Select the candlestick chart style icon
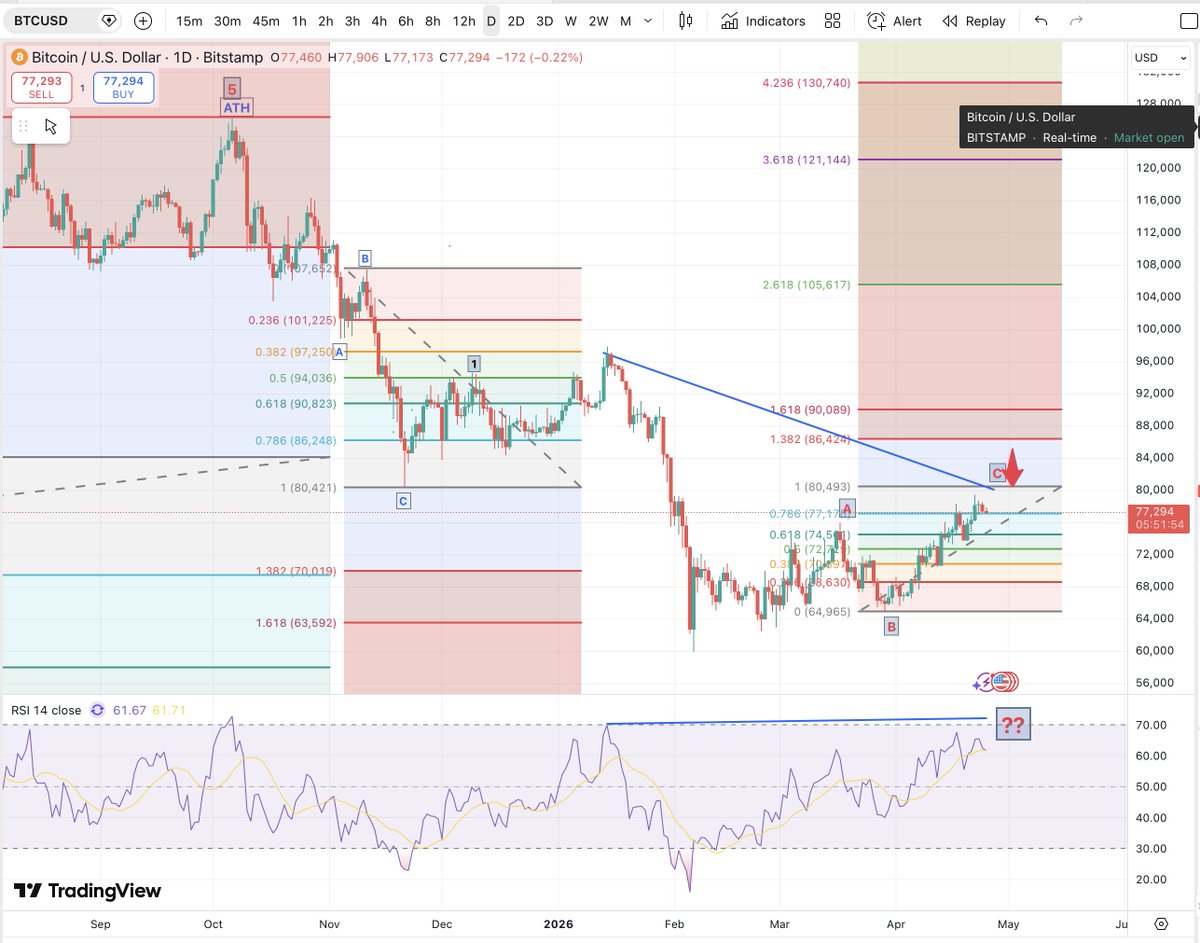 [x=686, y=20]
